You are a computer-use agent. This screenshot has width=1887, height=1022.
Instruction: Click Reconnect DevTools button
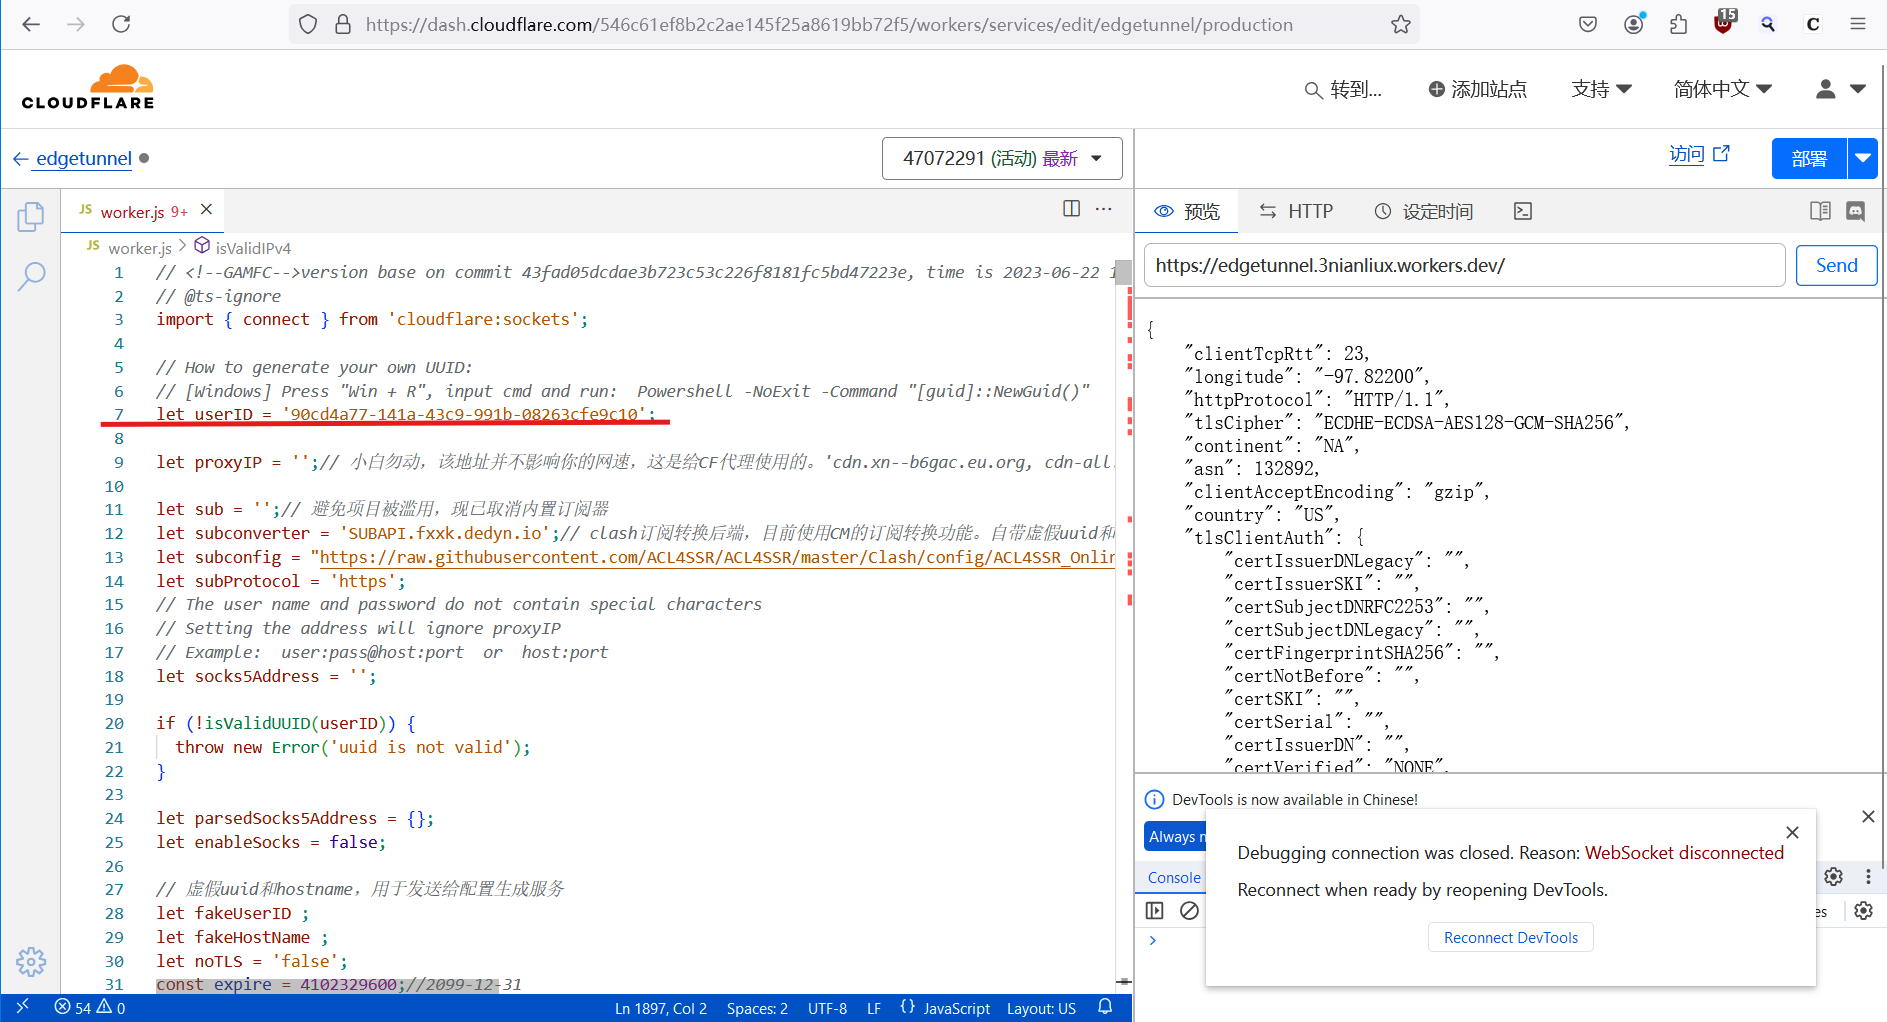pyautogui.click(x=1510, y=937)
